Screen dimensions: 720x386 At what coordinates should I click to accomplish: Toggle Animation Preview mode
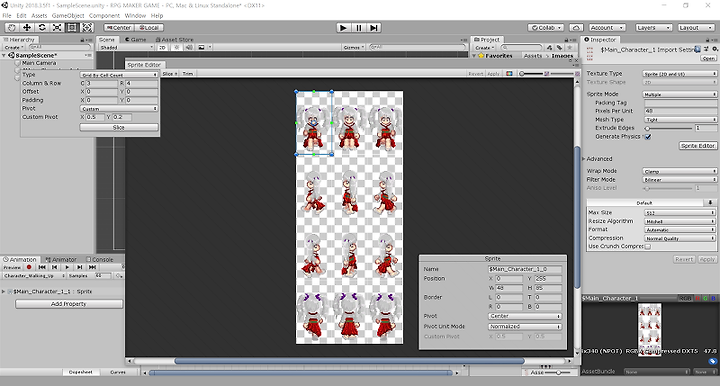click(x=12, y=267)
